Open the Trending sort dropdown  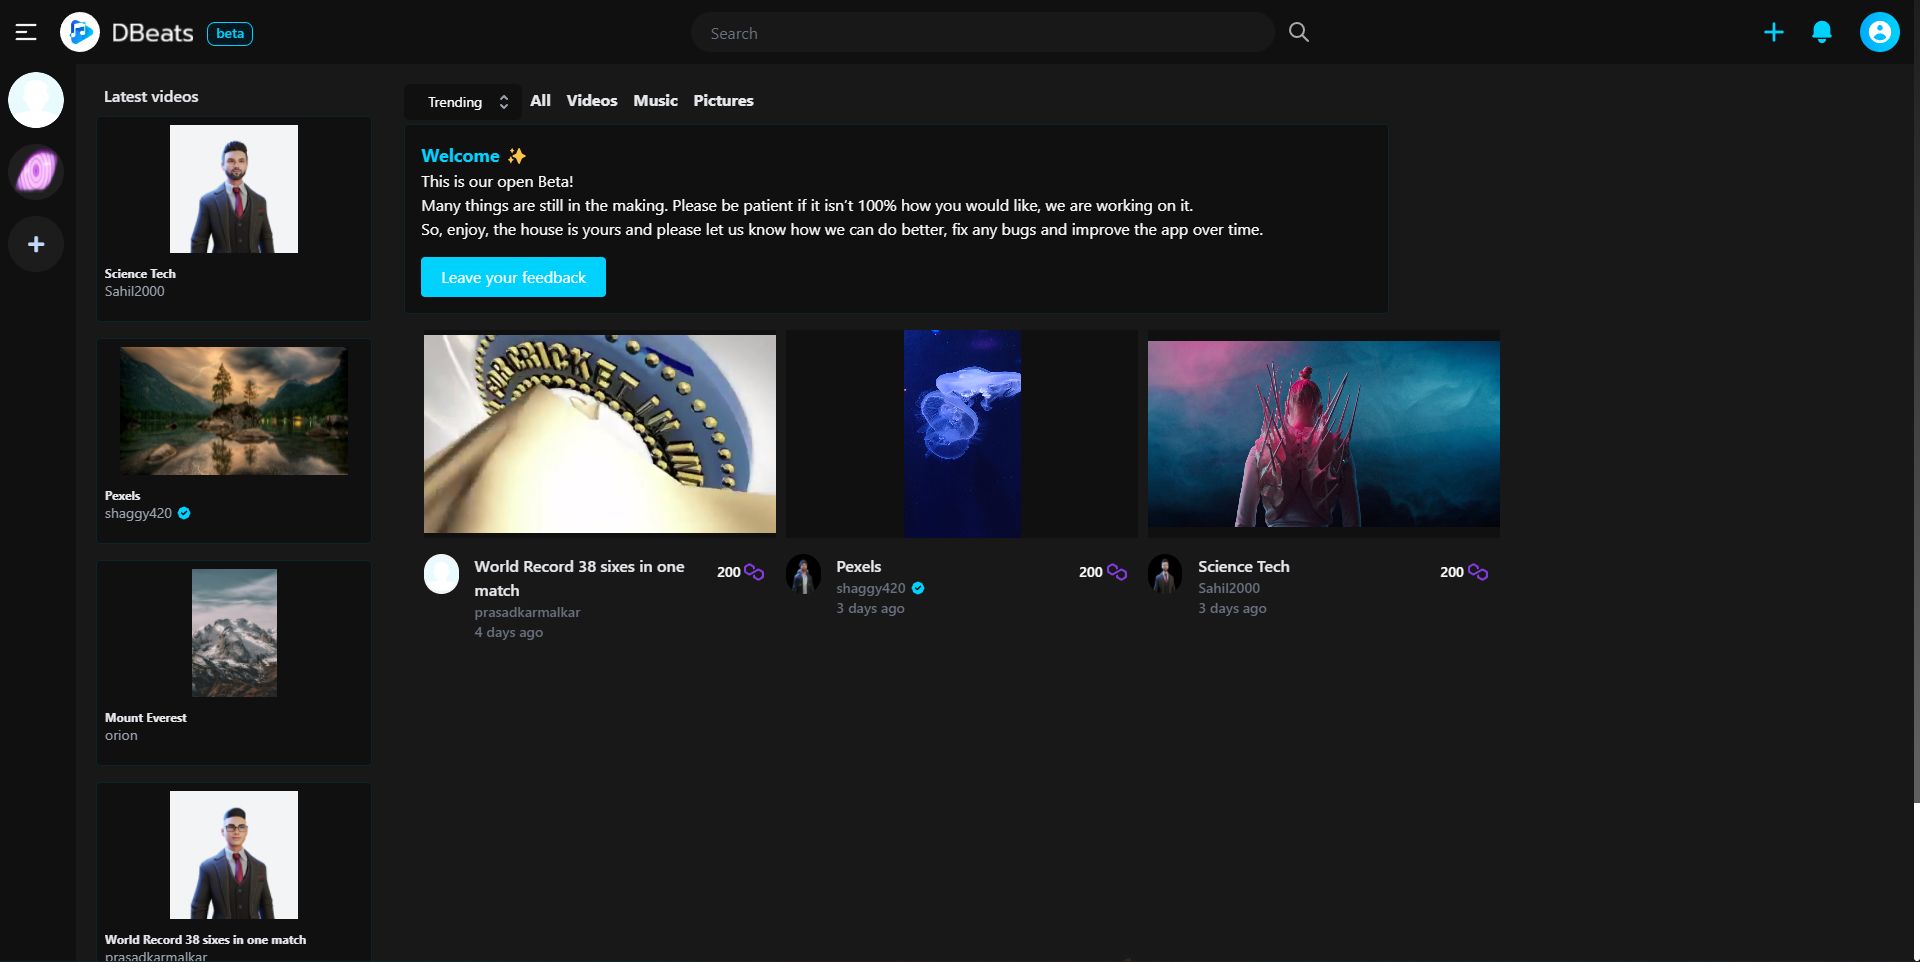click(464, 102)
